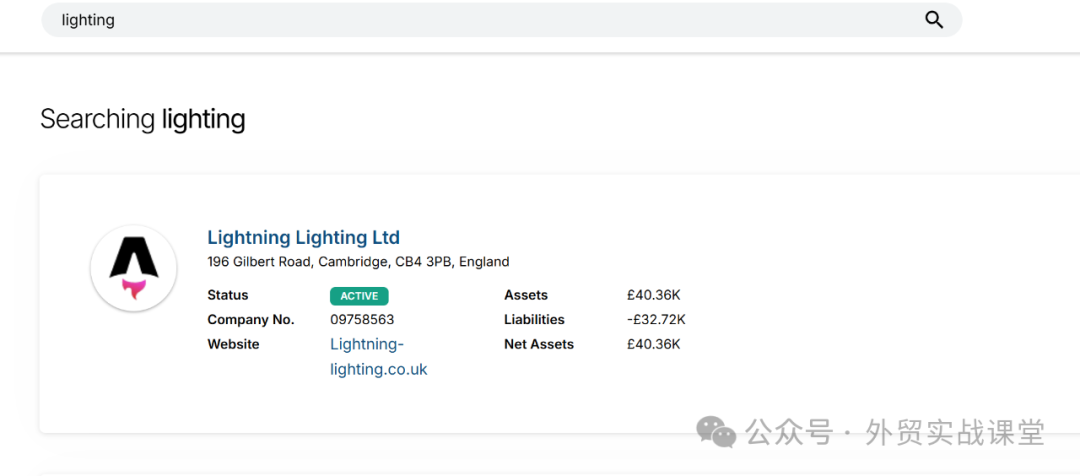Click the Status field label
The height and width of the screenshot is (476, 1080).
[x=228, y=295]
